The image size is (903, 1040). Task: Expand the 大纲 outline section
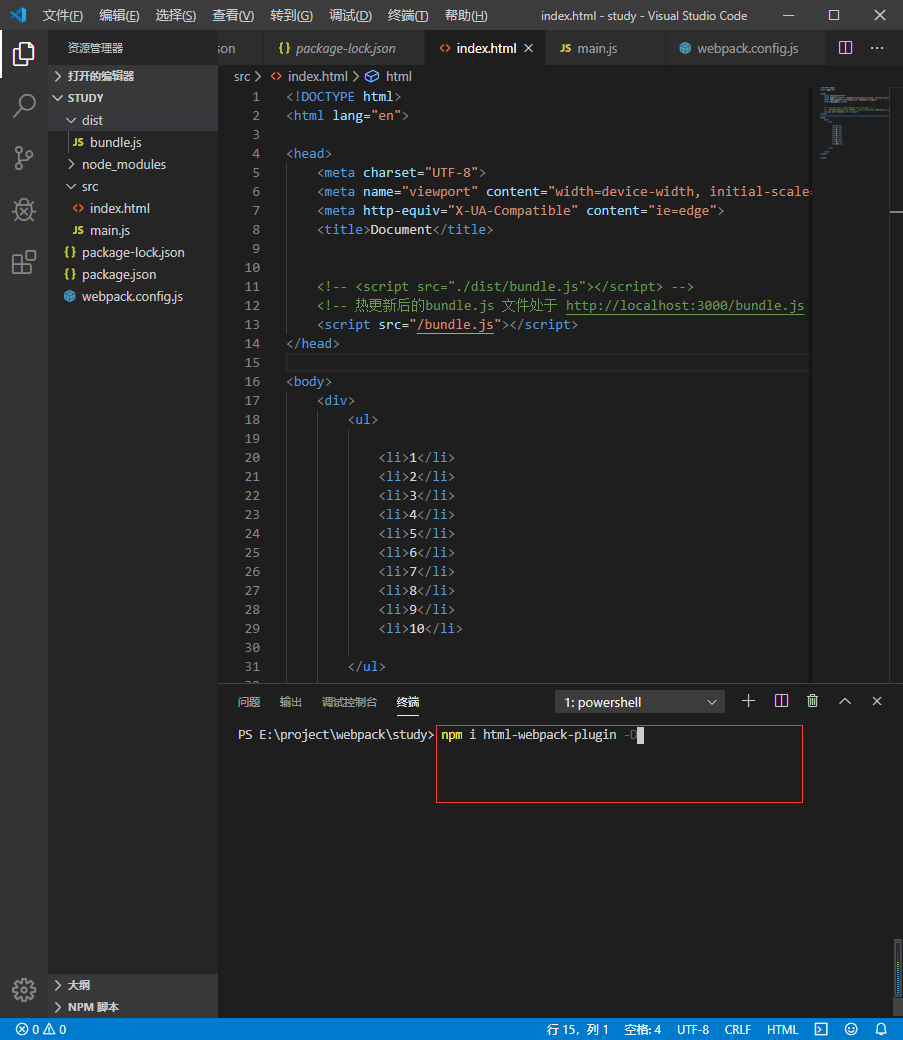click(x=133, y=985)
